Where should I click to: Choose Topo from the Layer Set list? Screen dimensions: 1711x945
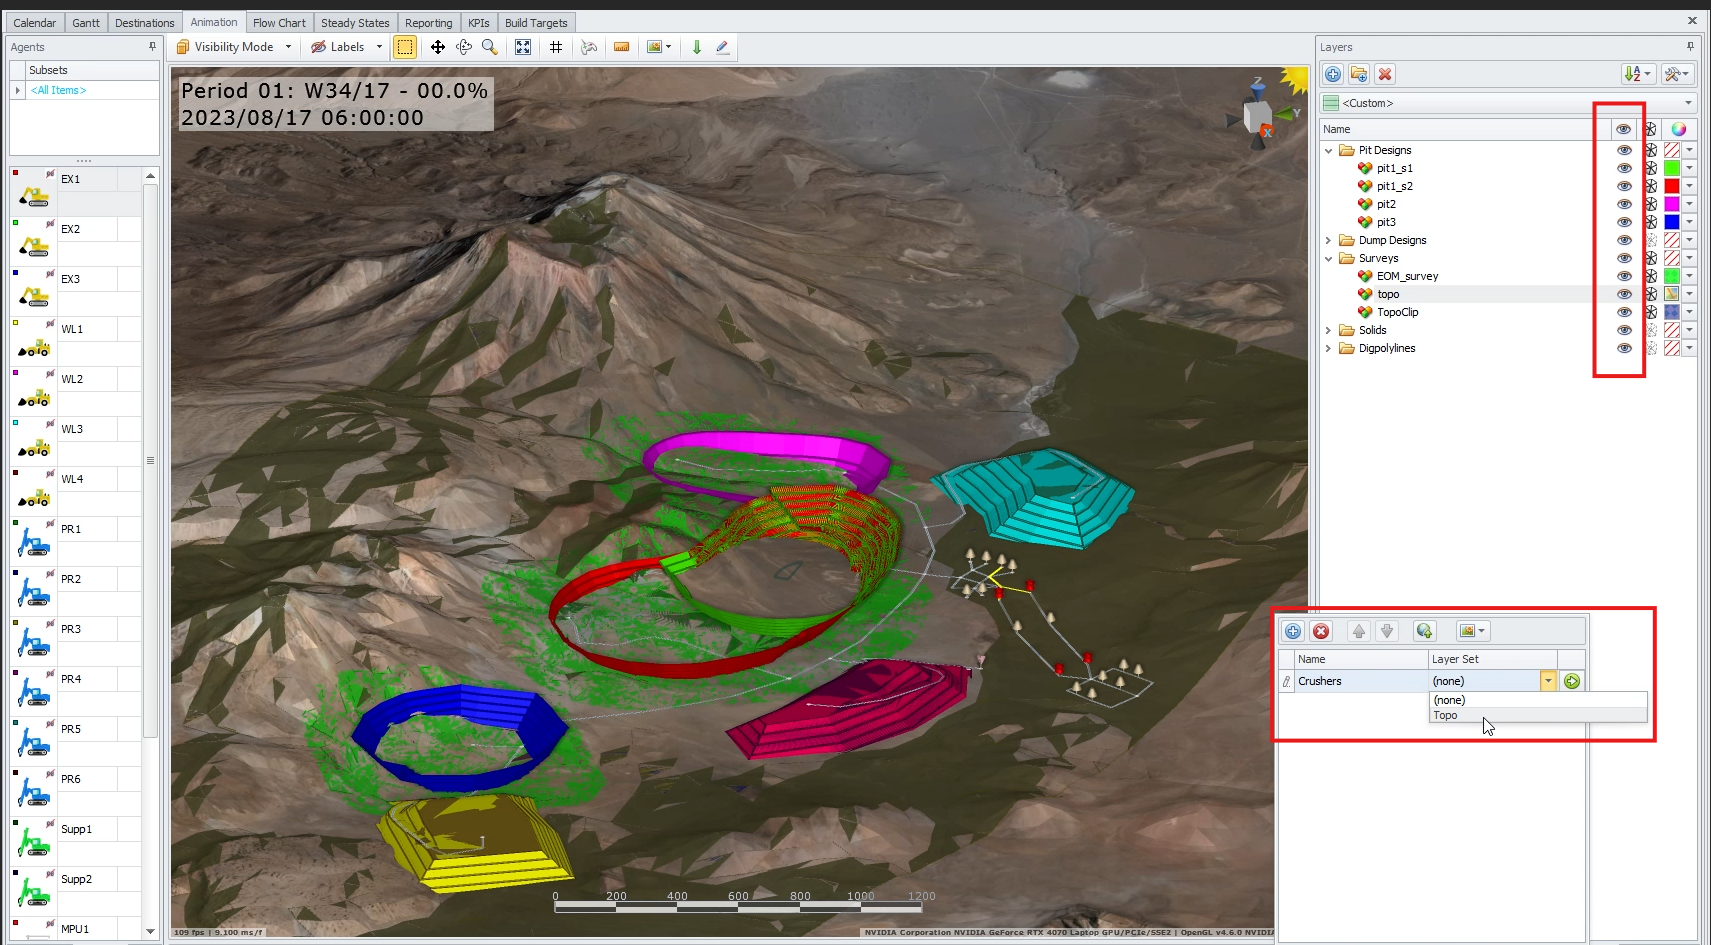point(1446,715)
